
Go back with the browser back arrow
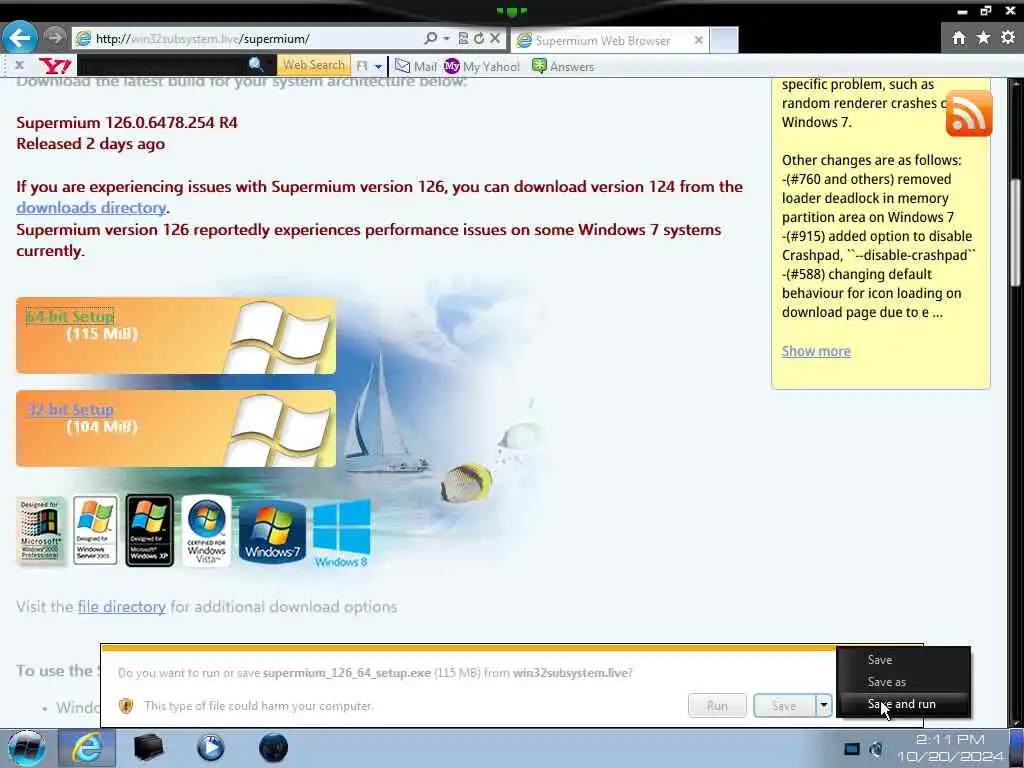click(20, 38)
